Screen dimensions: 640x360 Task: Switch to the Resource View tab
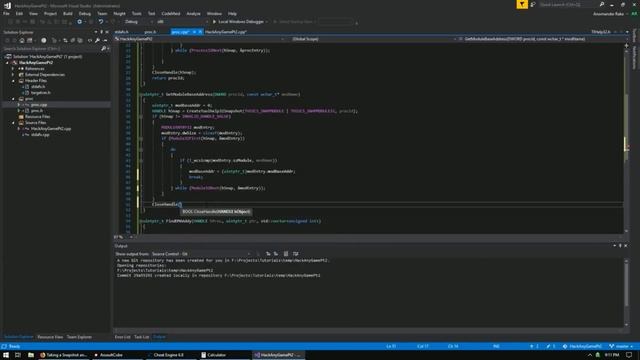point(50,337)
